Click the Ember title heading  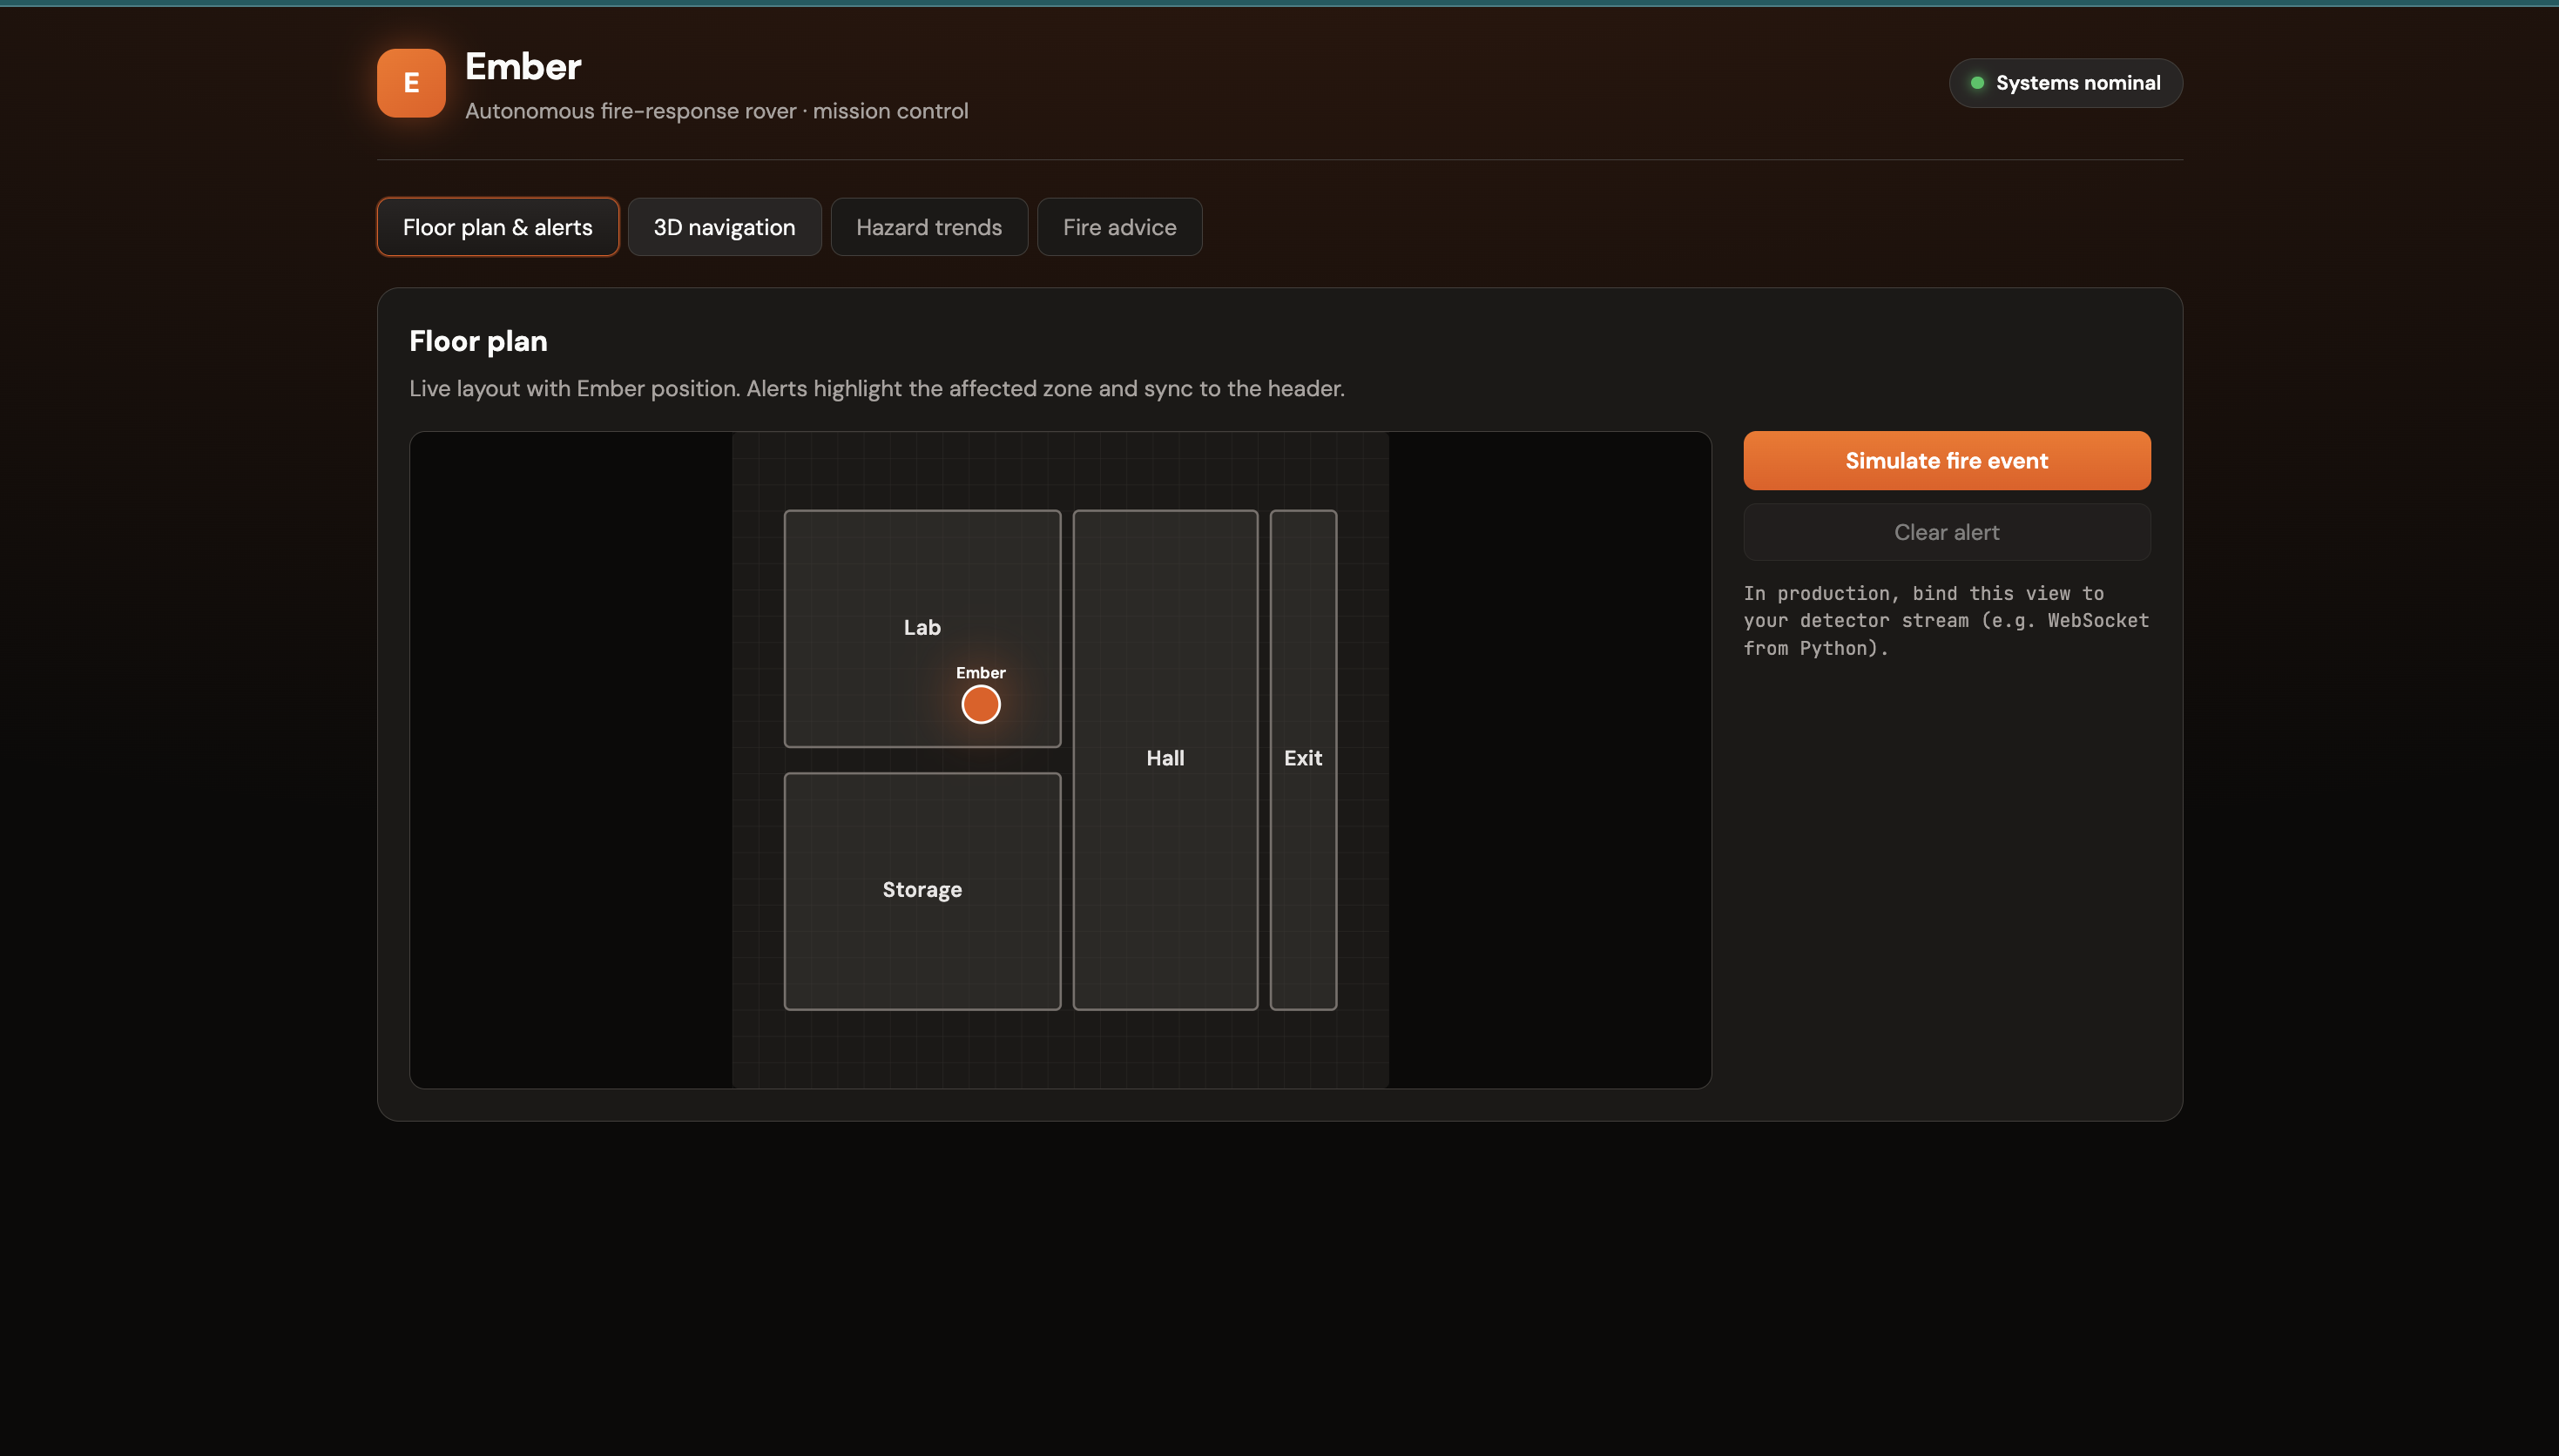pos(522,67)
